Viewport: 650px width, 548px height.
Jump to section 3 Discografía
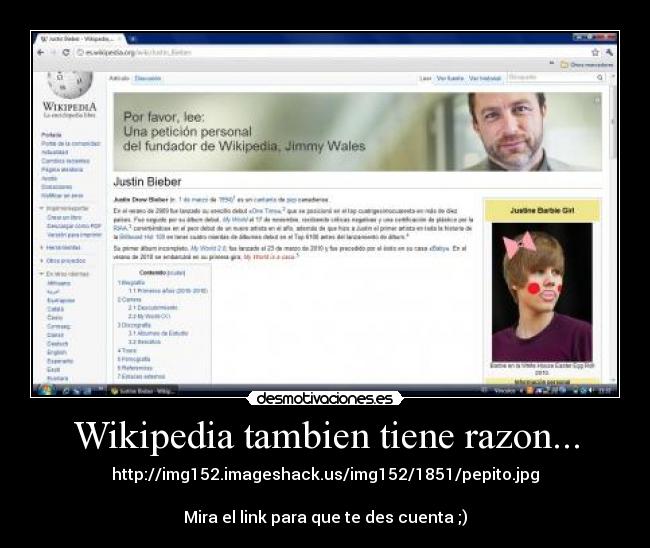pyautogui.click(x=134, y=325)
